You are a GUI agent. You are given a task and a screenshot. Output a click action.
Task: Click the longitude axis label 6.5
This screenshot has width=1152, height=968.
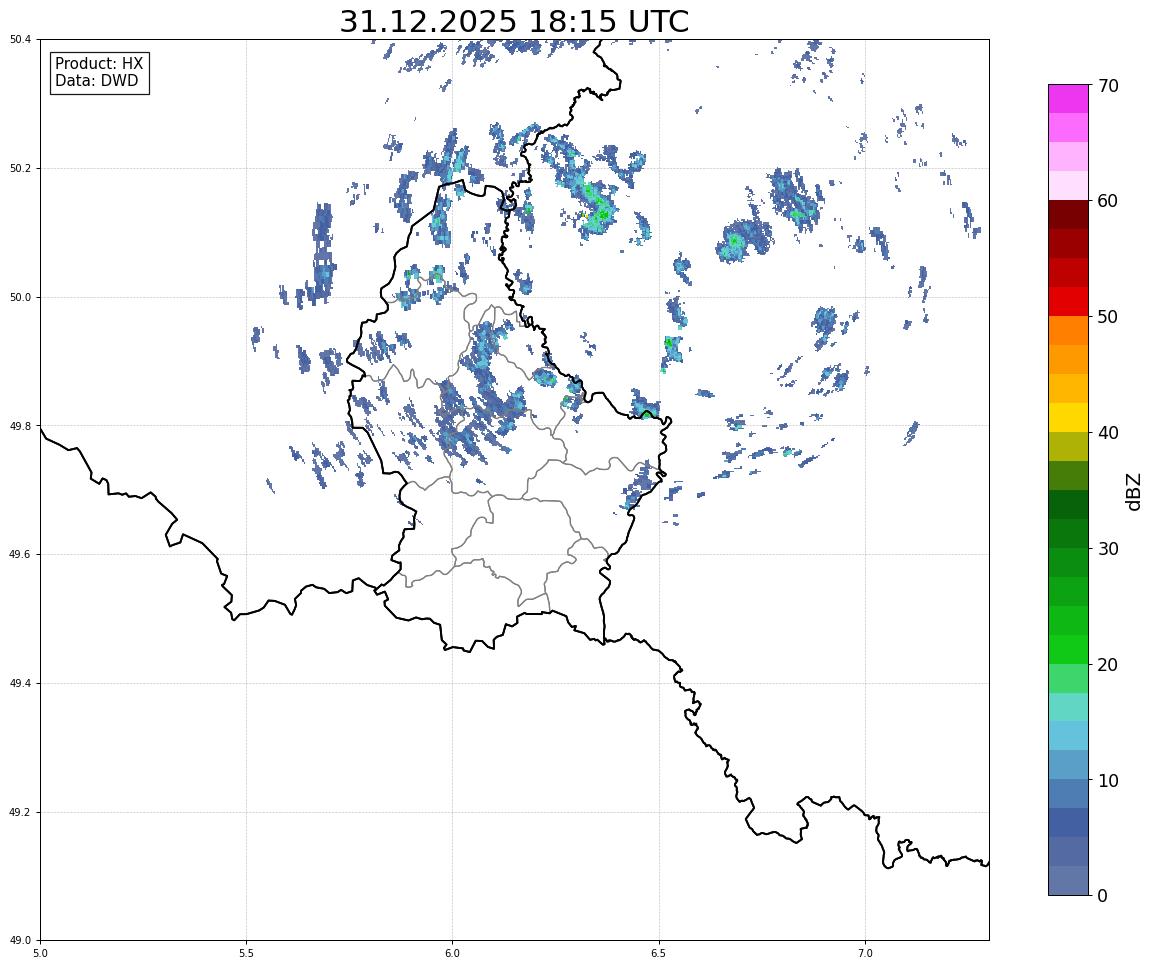659,953
